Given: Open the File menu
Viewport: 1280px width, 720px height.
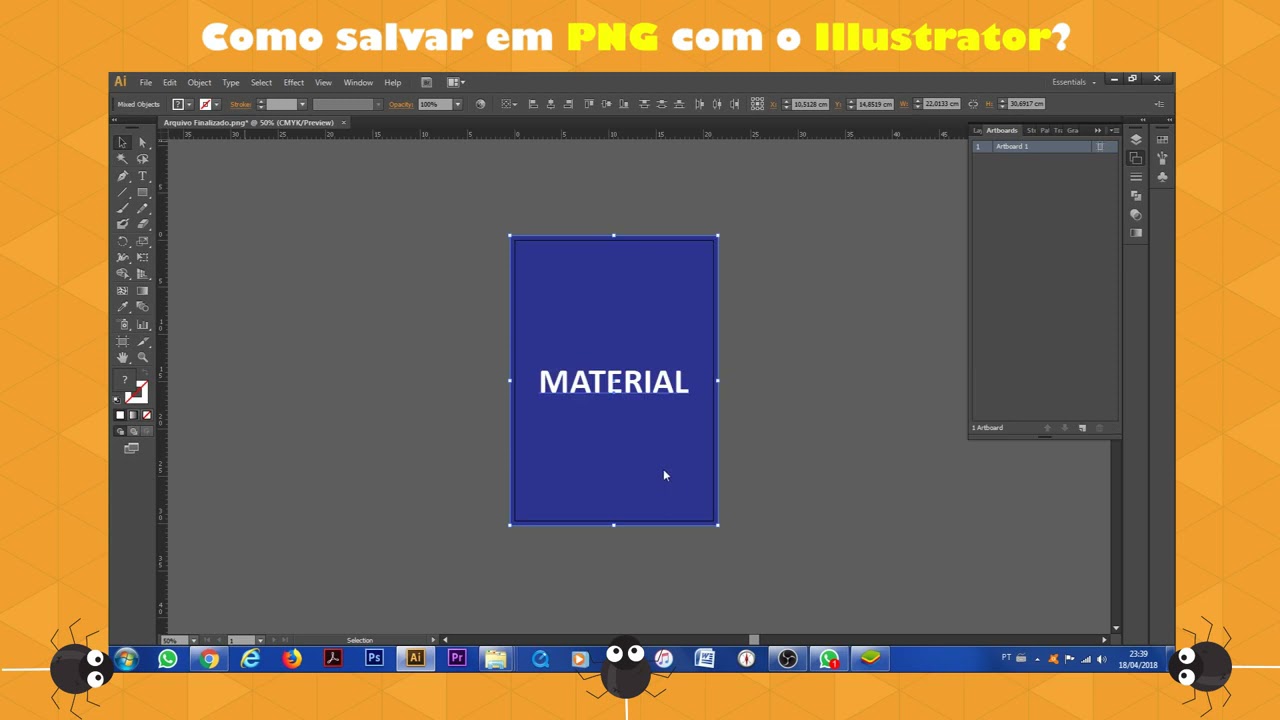Looking at the screenshot, I should [146, 82].
